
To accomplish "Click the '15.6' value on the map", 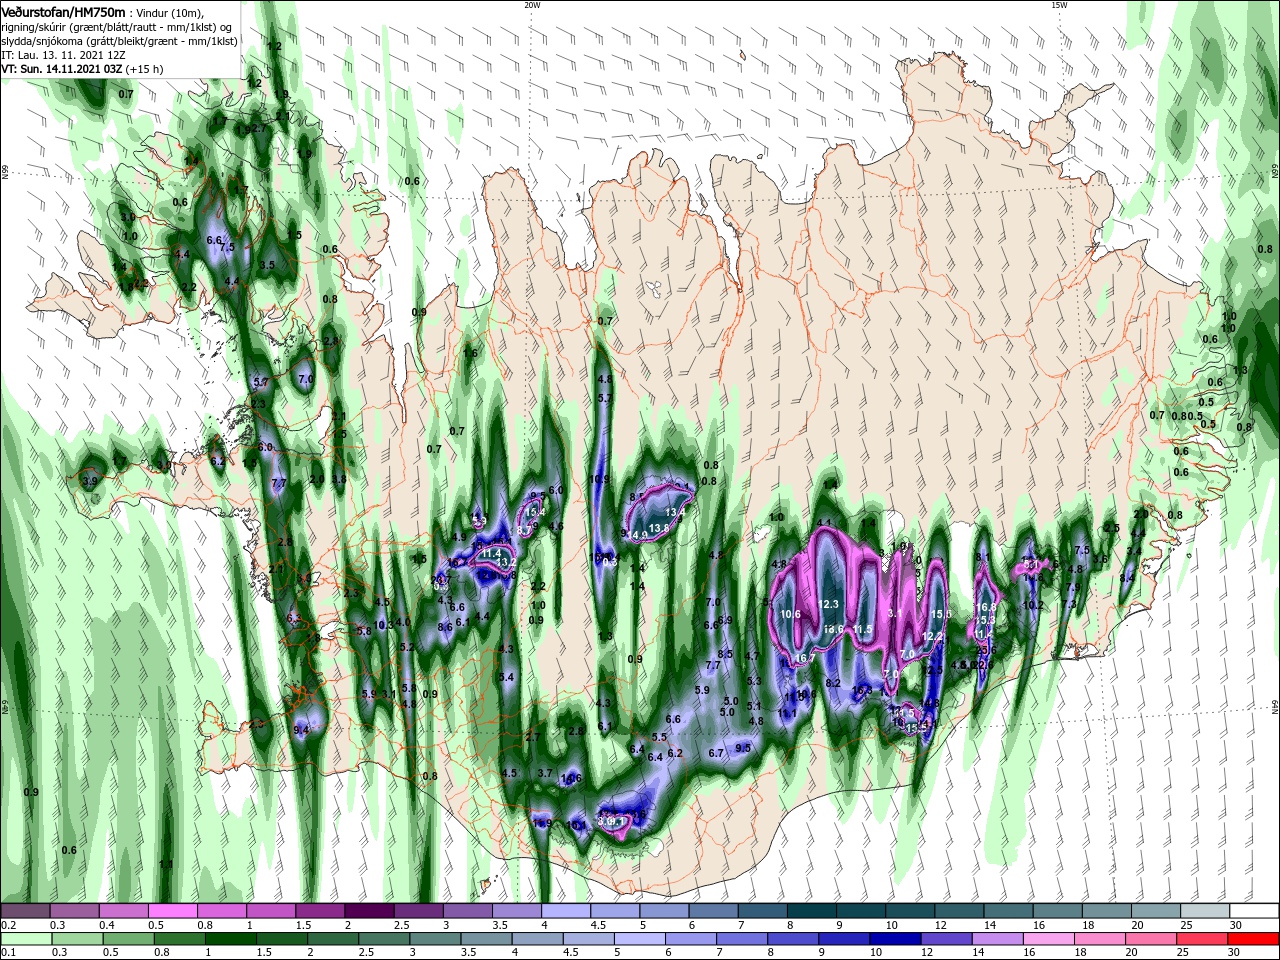I will click(940, 614).
